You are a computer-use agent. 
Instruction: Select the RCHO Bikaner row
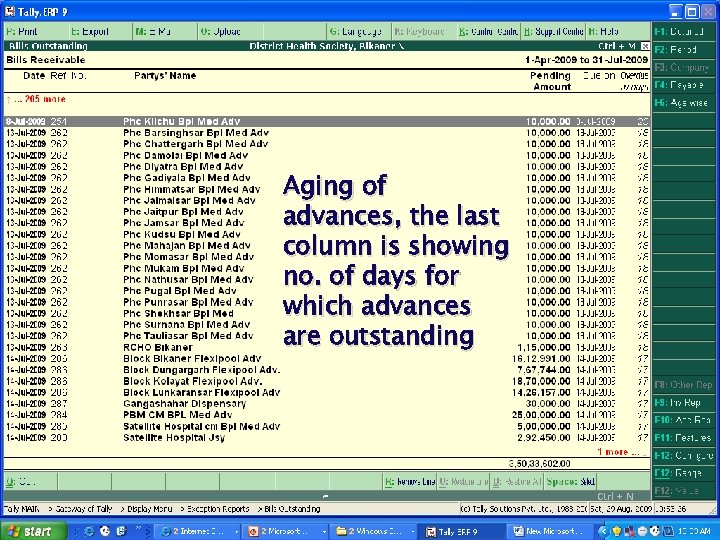(326, 348)
